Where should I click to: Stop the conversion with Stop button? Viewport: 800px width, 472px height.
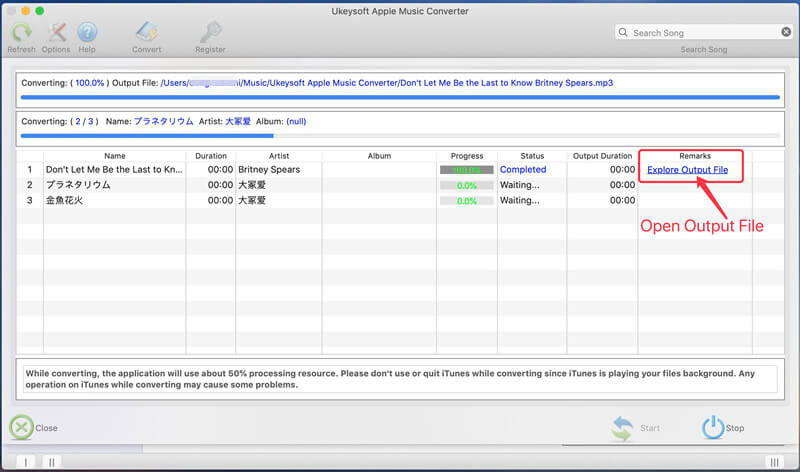tap(723, 428)
